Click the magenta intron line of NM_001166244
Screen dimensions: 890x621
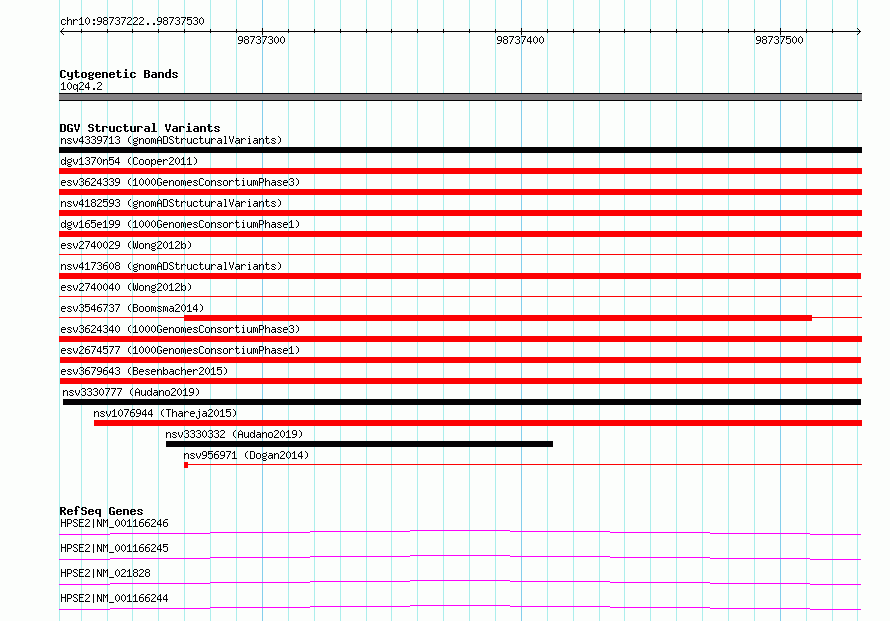click(x=460, y=606)
